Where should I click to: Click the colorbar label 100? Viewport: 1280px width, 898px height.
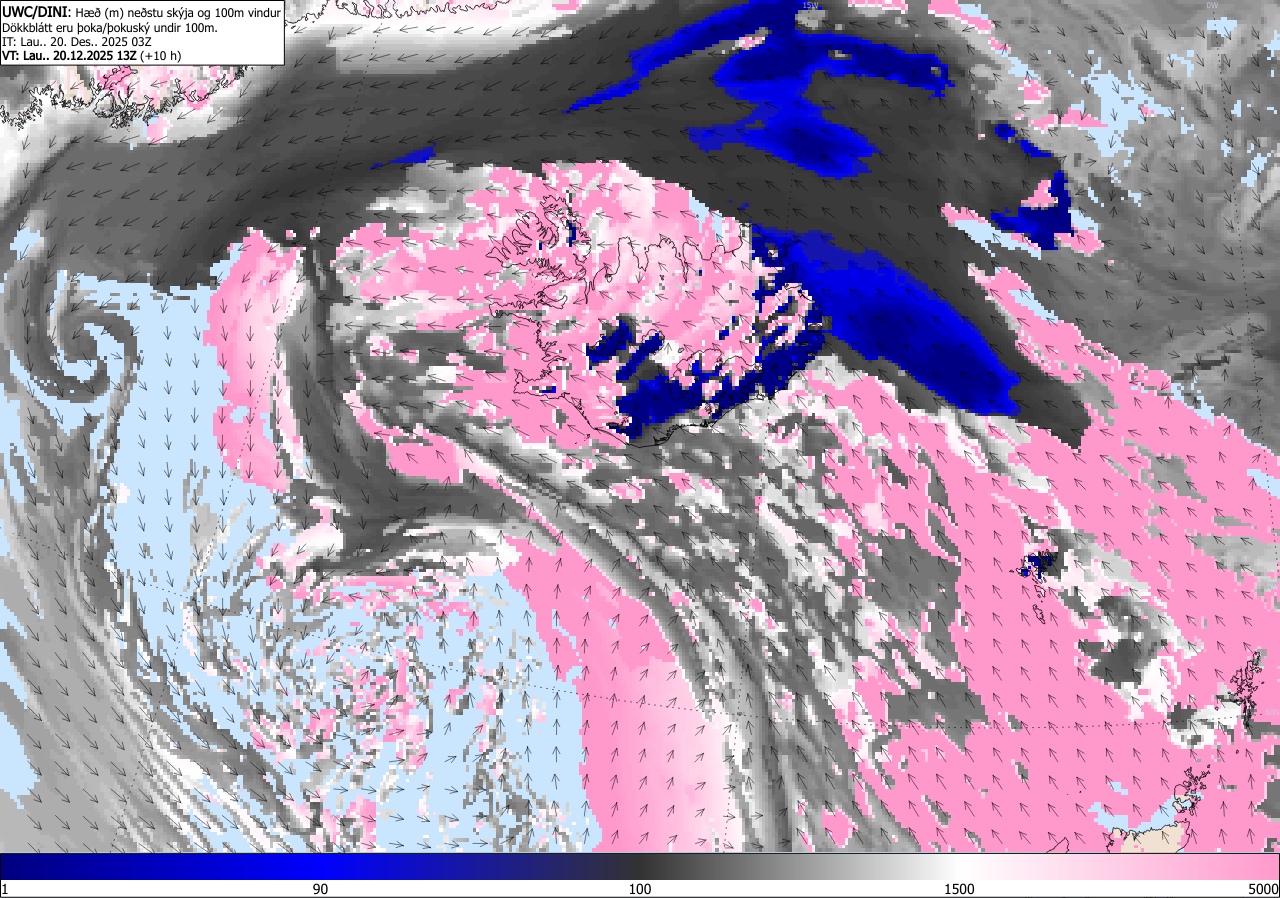coord(640,889)
